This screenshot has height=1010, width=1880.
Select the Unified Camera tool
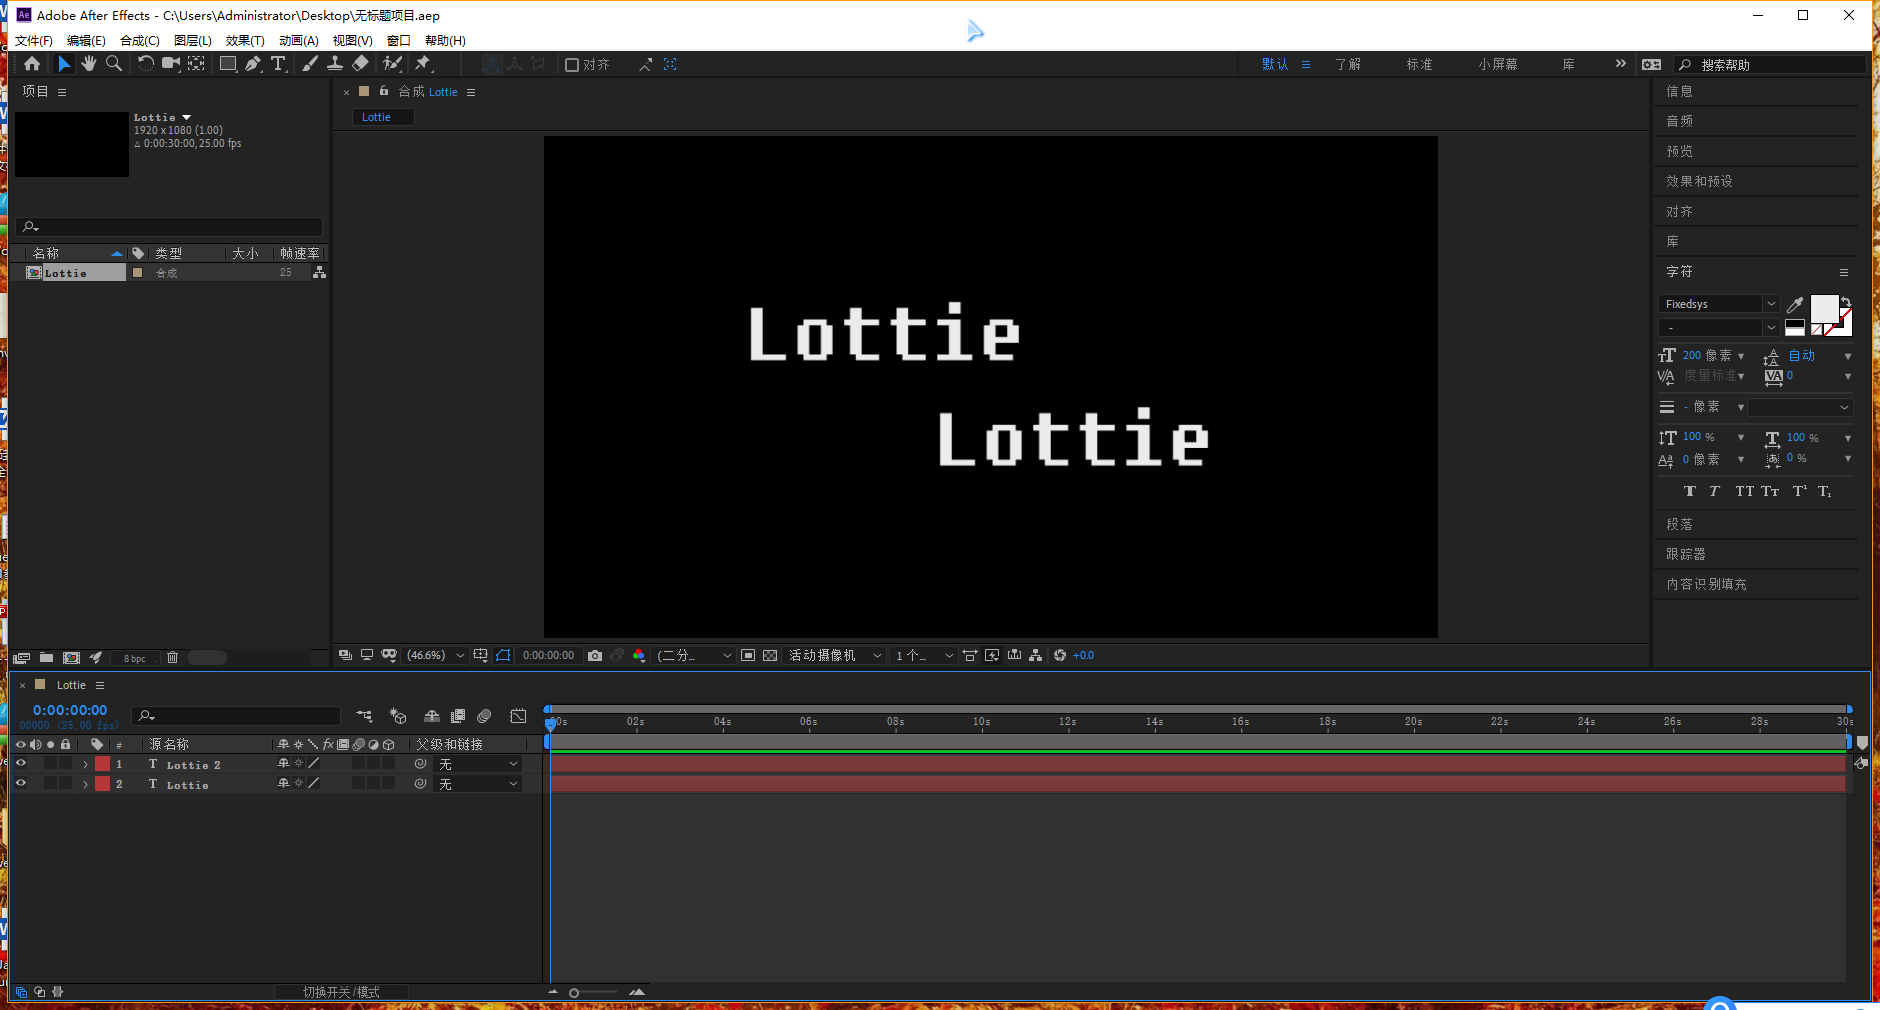(171, 64)
